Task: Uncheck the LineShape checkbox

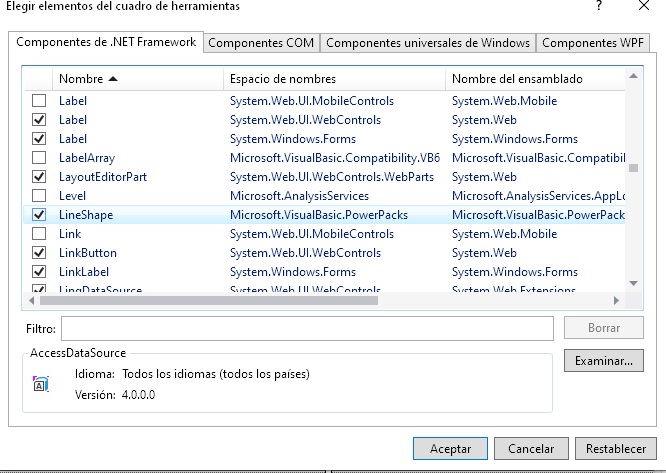Action: (x=39, y=215)
